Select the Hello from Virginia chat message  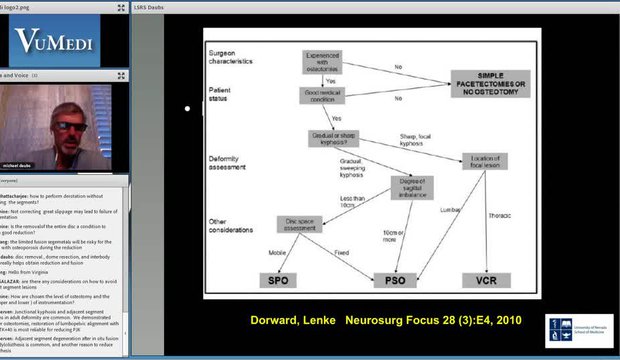click(x=24, y=272)
